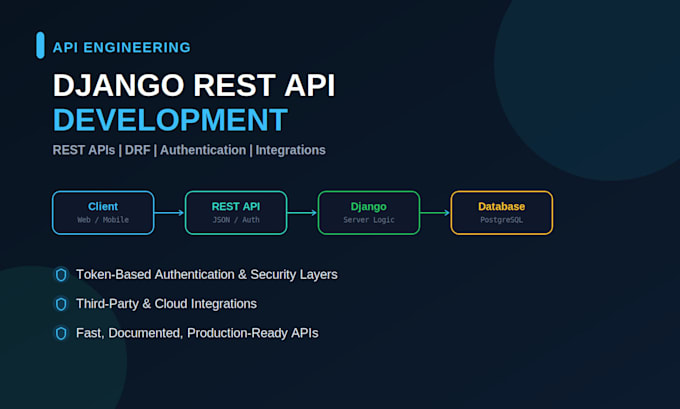Click the blue DEVELOPMENT word
This screenshot has width=680, height=409.
point(170,120)
